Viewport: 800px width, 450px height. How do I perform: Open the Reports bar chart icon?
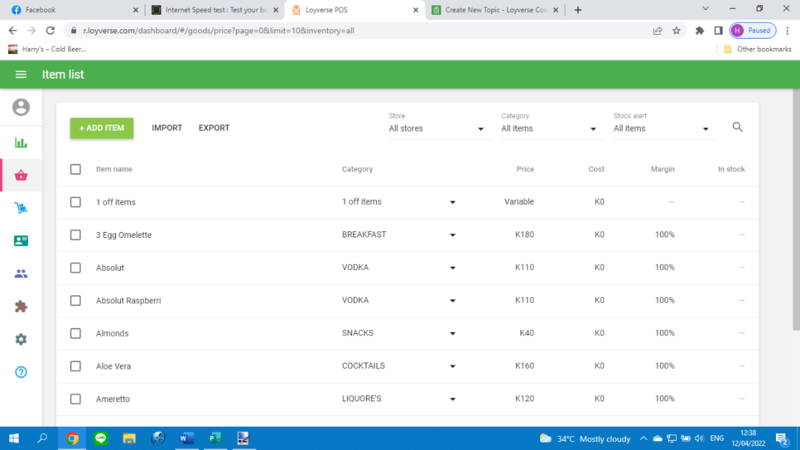tap(21, 142)
